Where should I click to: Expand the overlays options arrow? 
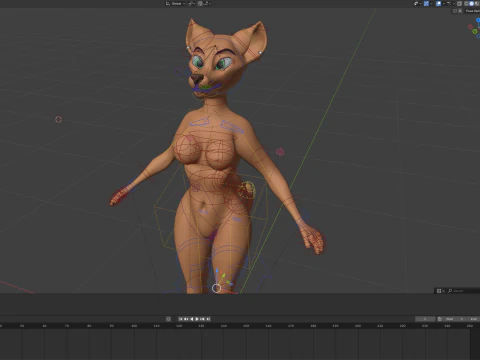(x=444, y=3)
